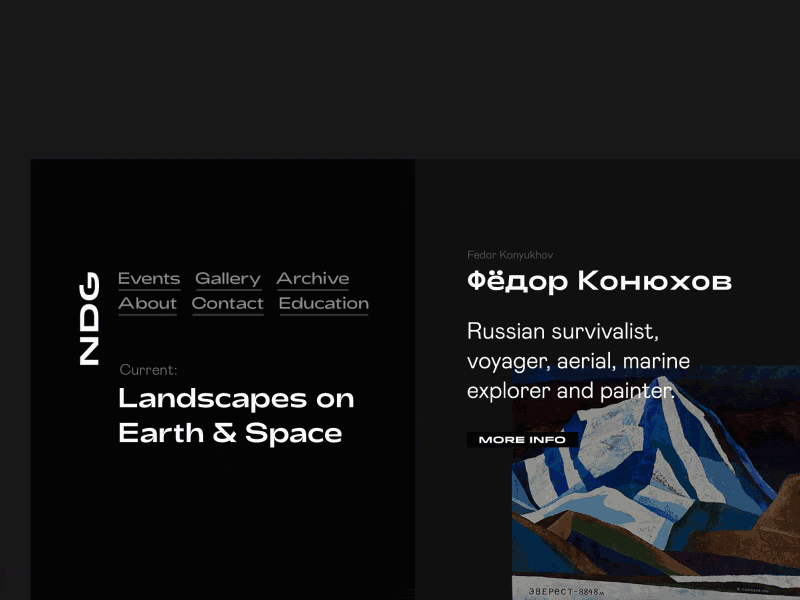The height and width of the screenshot is (600, 800).
Task: Select the Education menu item
Action: 323,304
